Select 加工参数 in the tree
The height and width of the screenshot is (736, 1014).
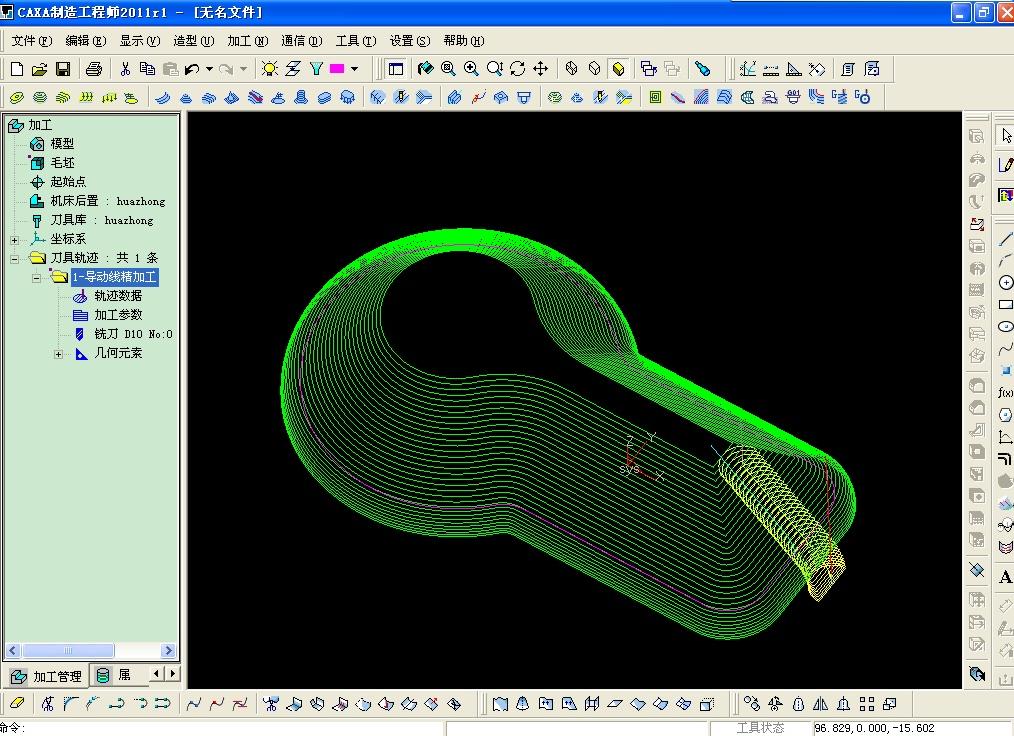click(117, 315)
